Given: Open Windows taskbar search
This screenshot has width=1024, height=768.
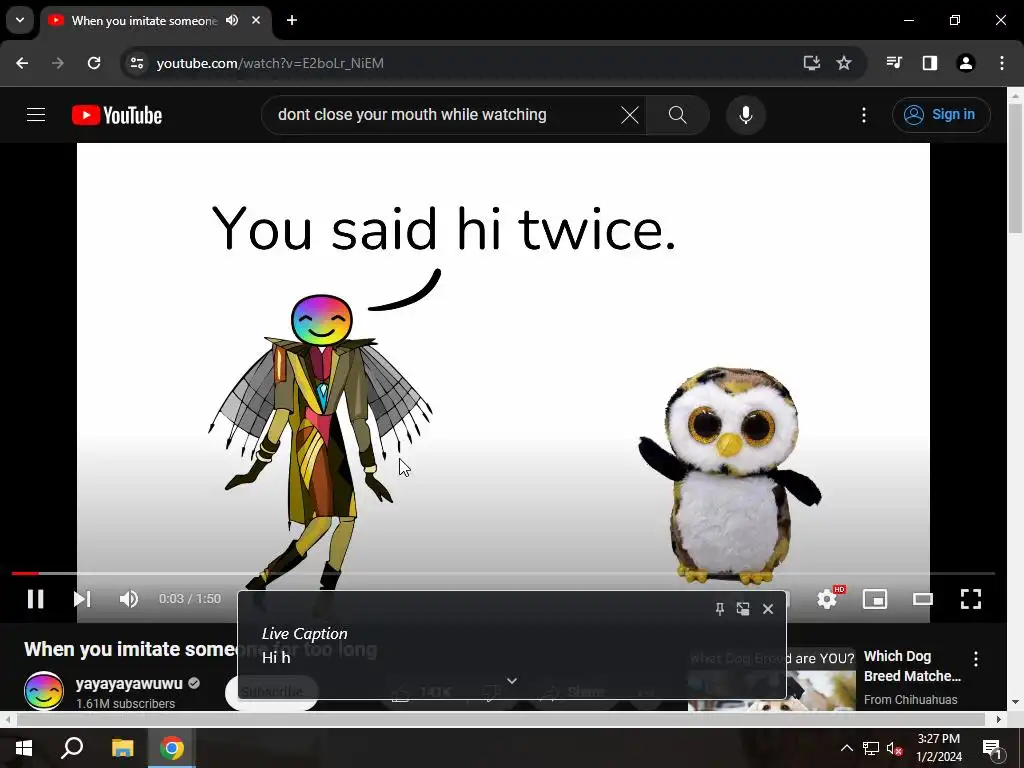Looking at the screenshot, I should 72,748.
